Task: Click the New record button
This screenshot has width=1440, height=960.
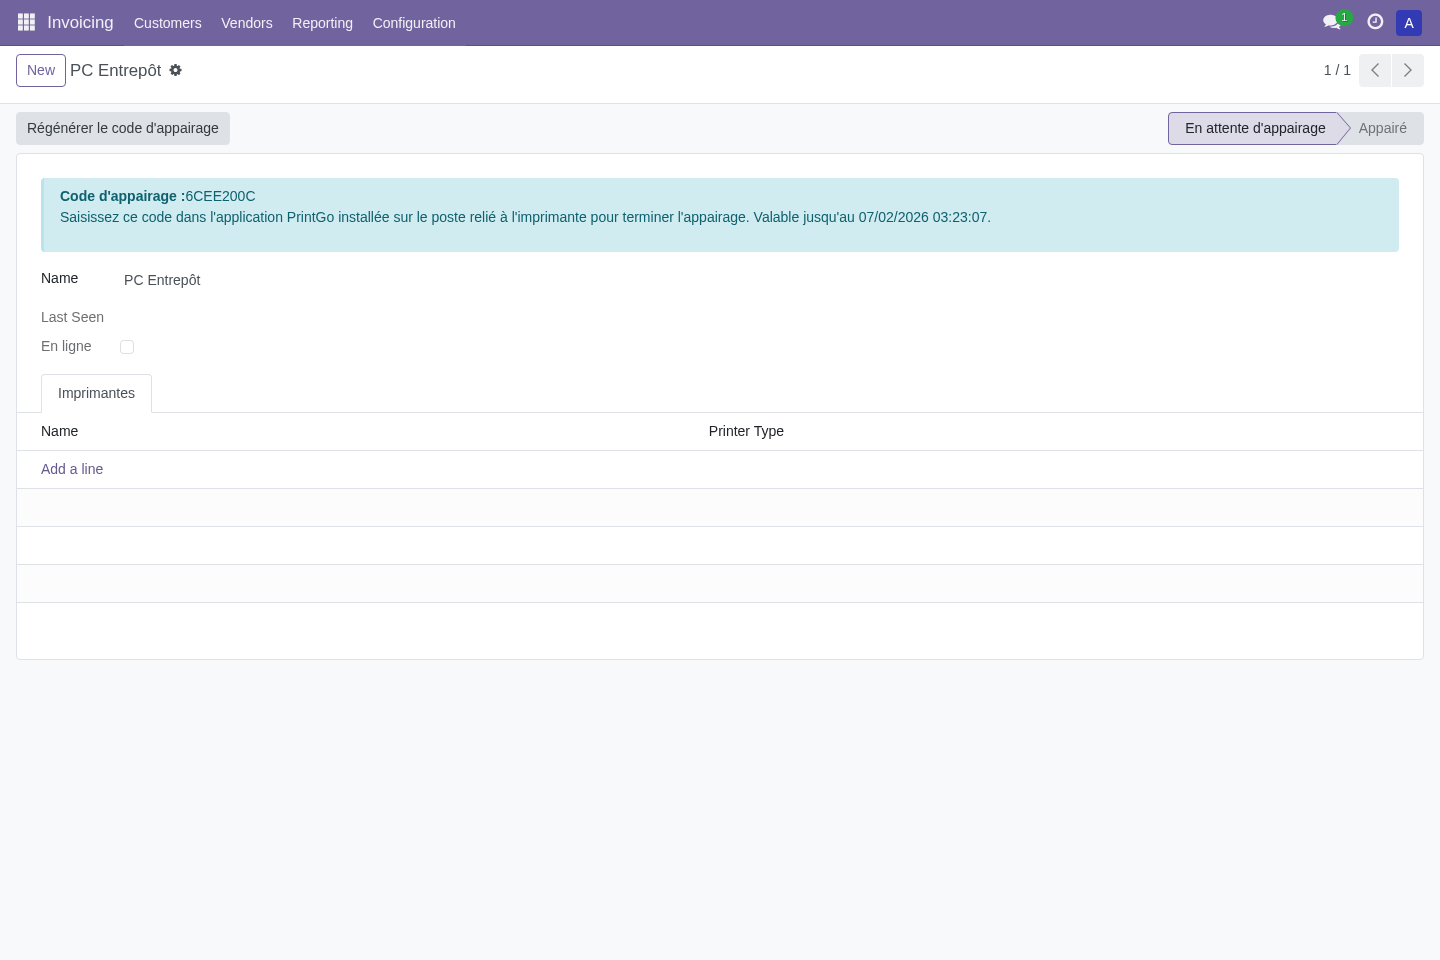Action: (41, 70)
